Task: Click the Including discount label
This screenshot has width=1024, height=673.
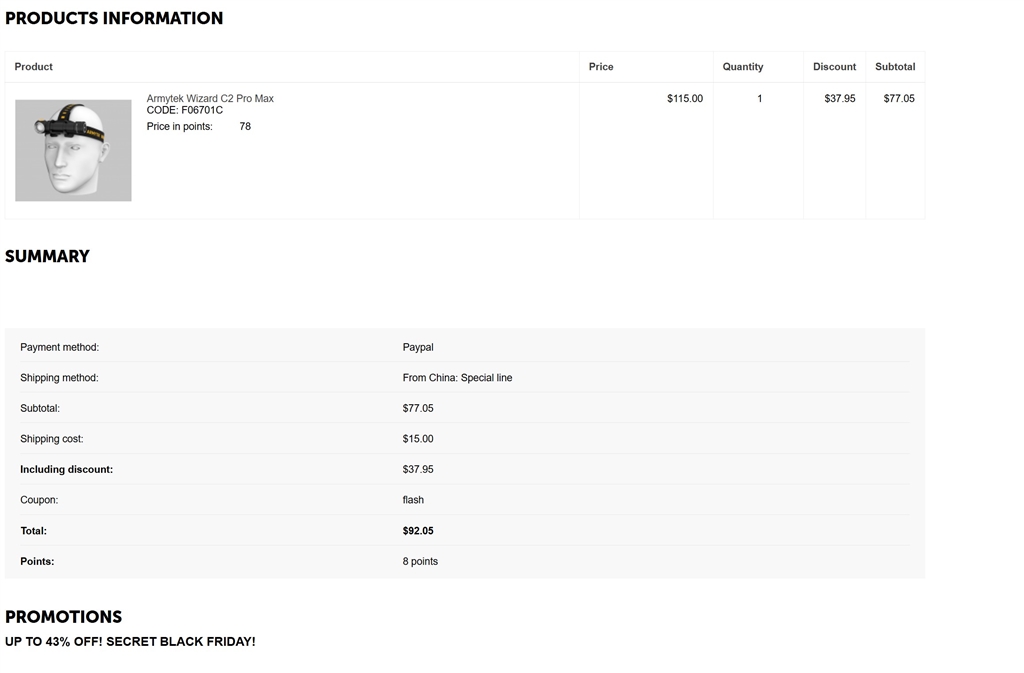Action: 66,470
